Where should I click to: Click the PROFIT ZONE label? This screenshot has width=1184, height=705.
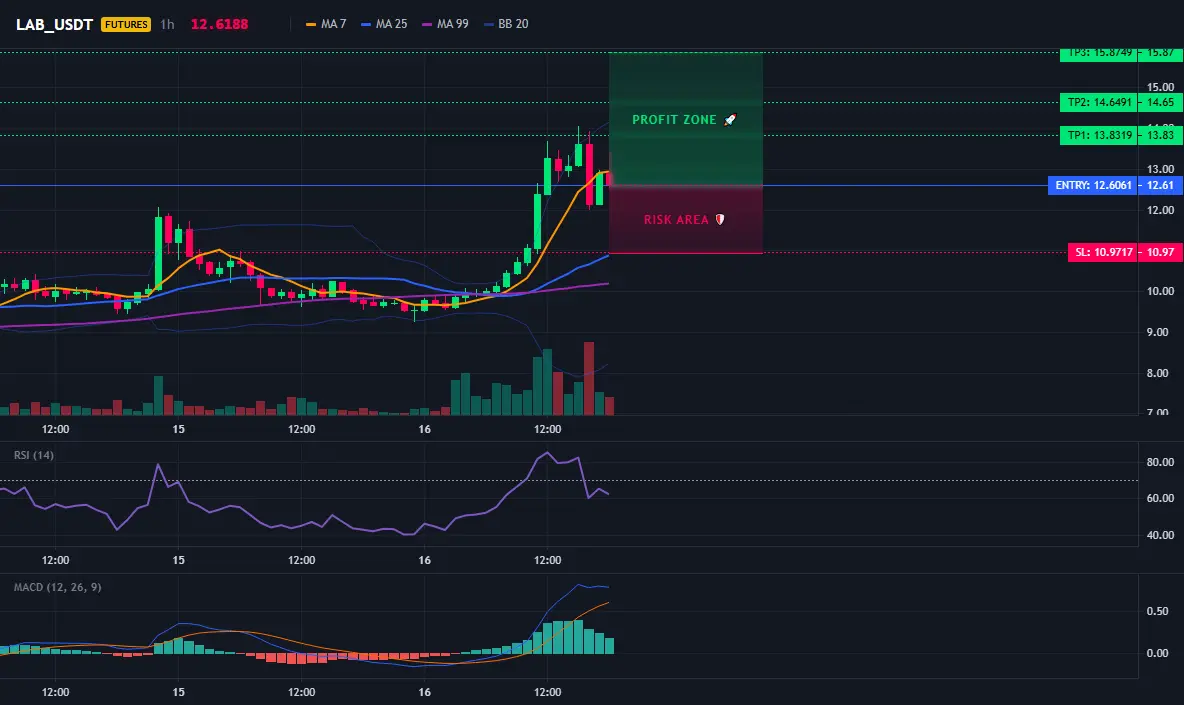tap(684, 119)
